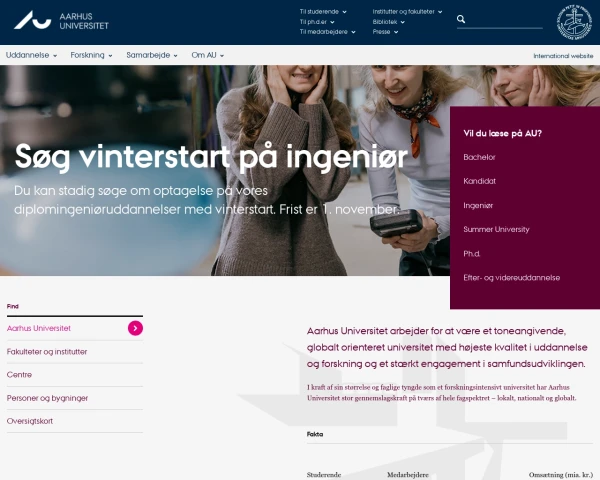Click the Find heading
This screenshot has width=600, height=480.
click(x=13, y=306)
